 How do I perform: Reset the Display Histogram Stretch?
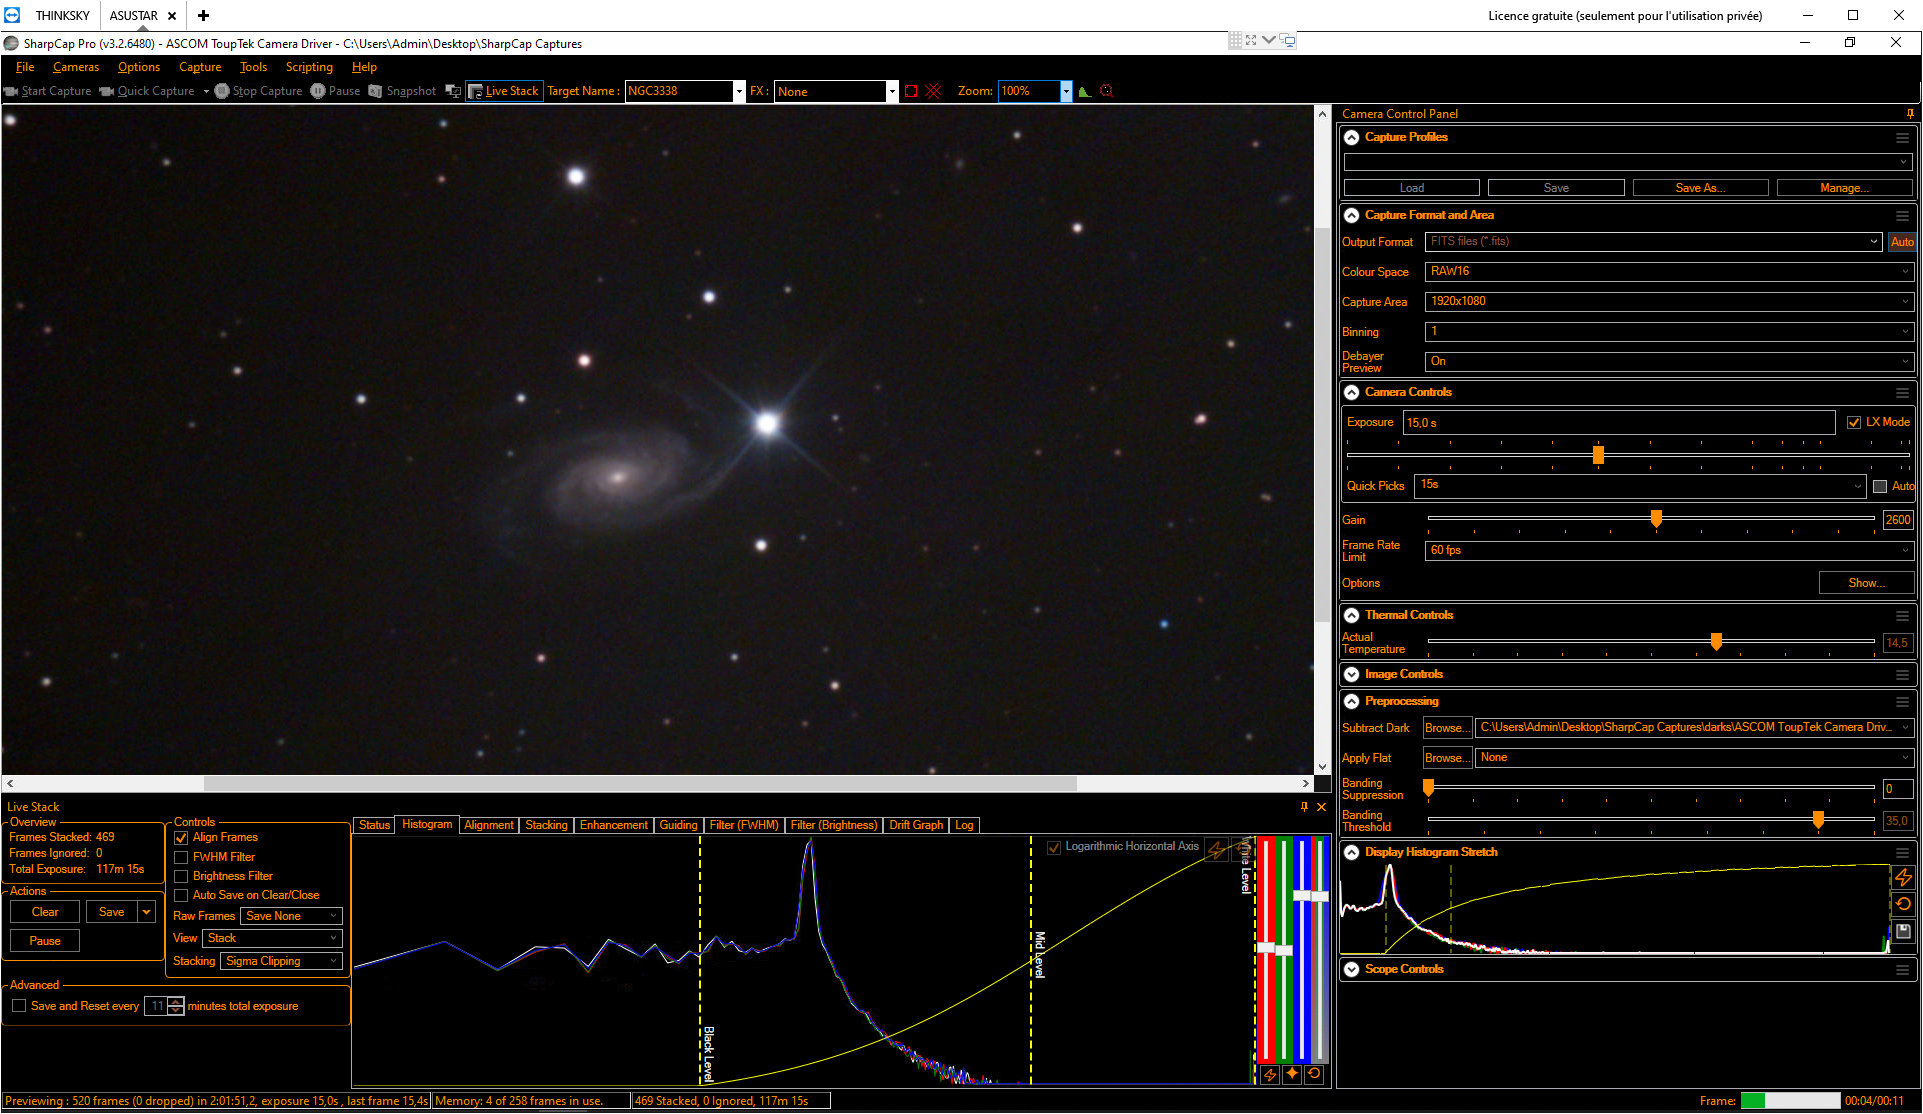coord(1903,904)
